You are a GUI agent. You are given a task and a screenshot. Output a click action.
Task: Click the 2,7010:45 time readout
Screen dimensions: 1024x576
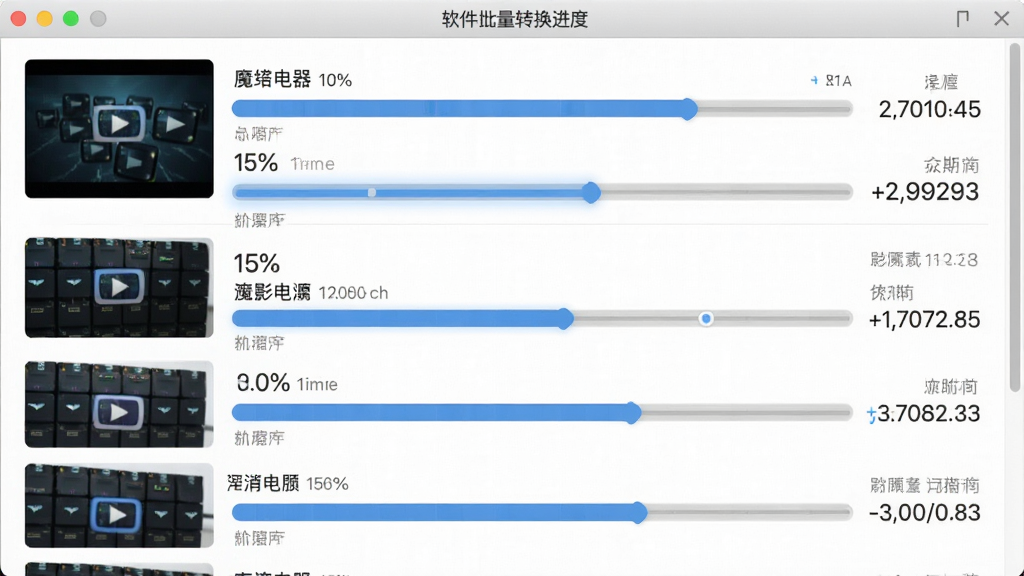pos(929,109)
